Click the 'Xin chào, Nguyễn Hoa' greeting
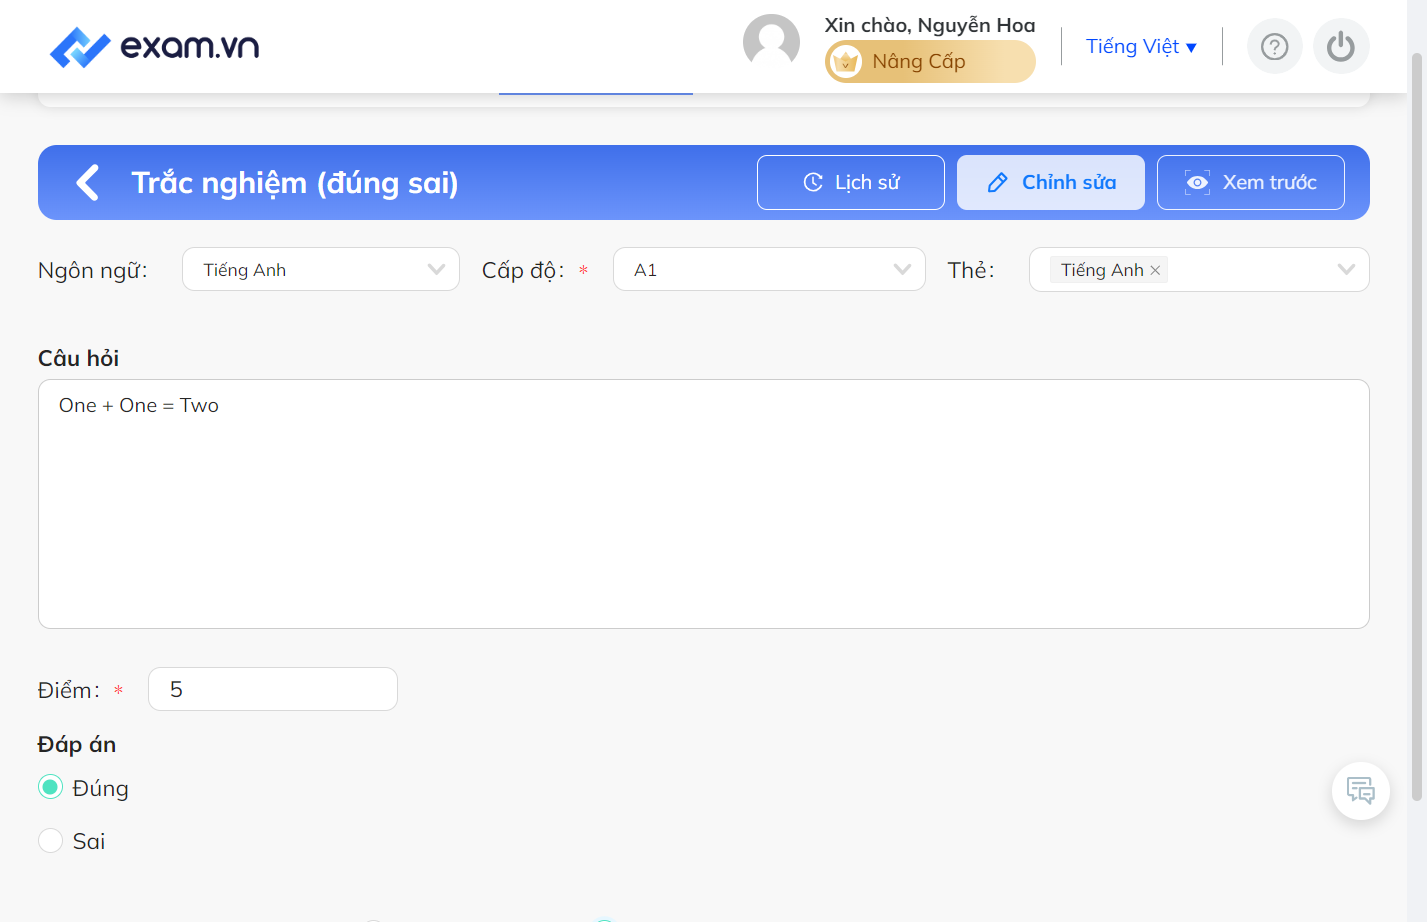The image size is (1427, 922). pos(930,25)
